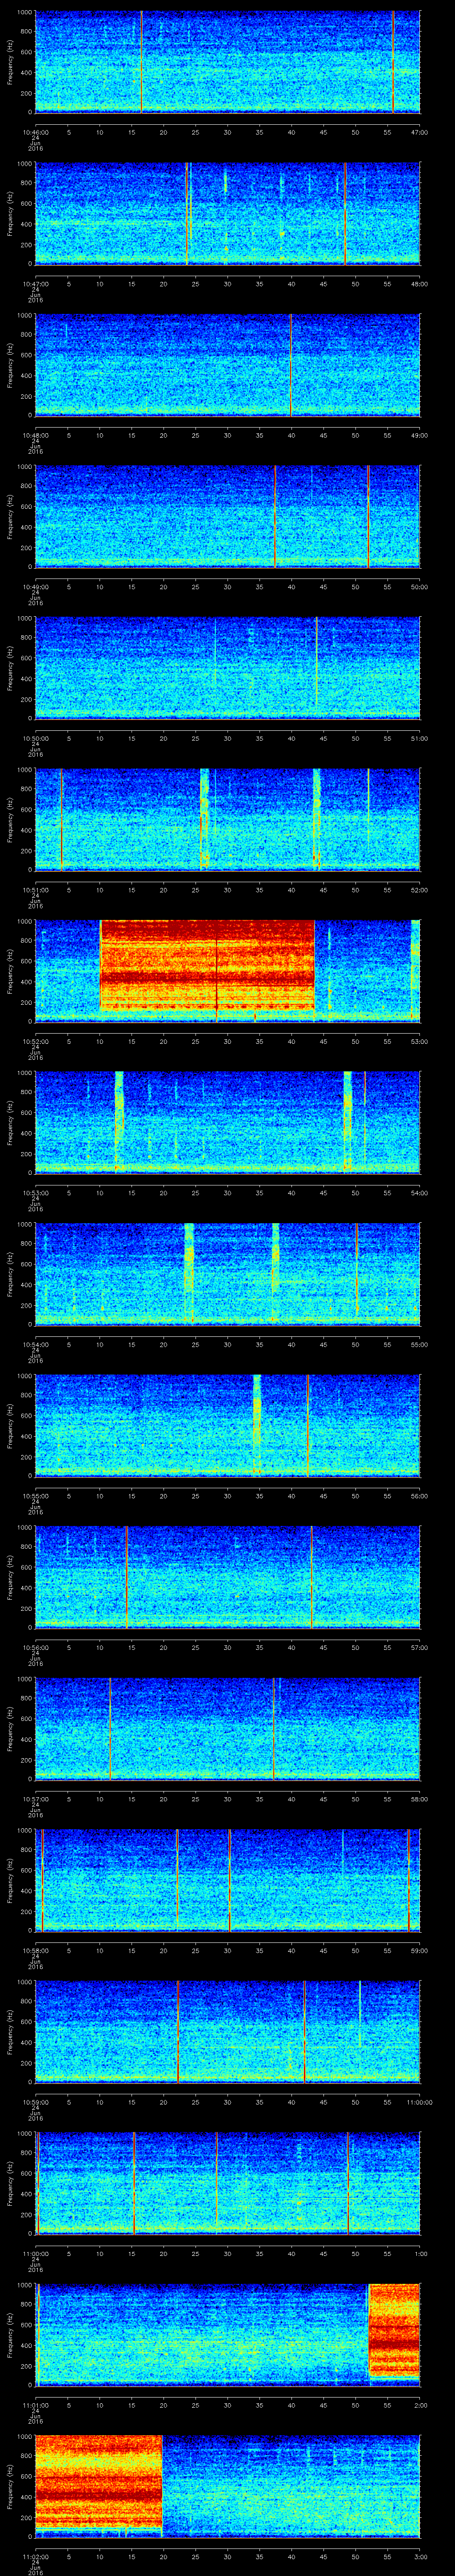Click the 10:48:00 start time label
455x2576 pixels.
[35, 435]
